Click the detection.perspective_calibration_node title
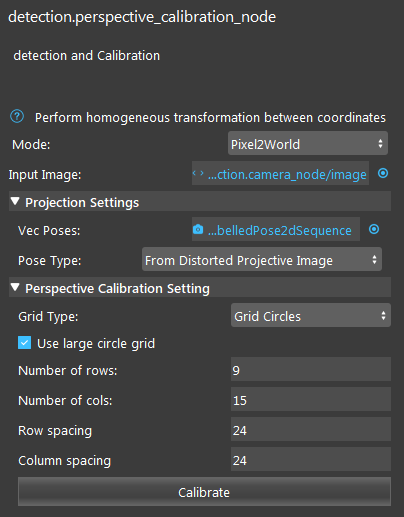Viewport: 404px width, 517px height. point(142,17)
